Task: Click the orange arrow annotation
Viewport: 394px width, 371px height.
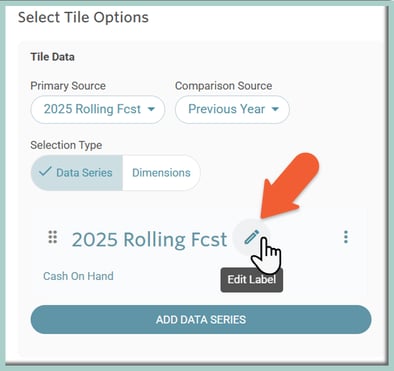Action: (289, 185)
